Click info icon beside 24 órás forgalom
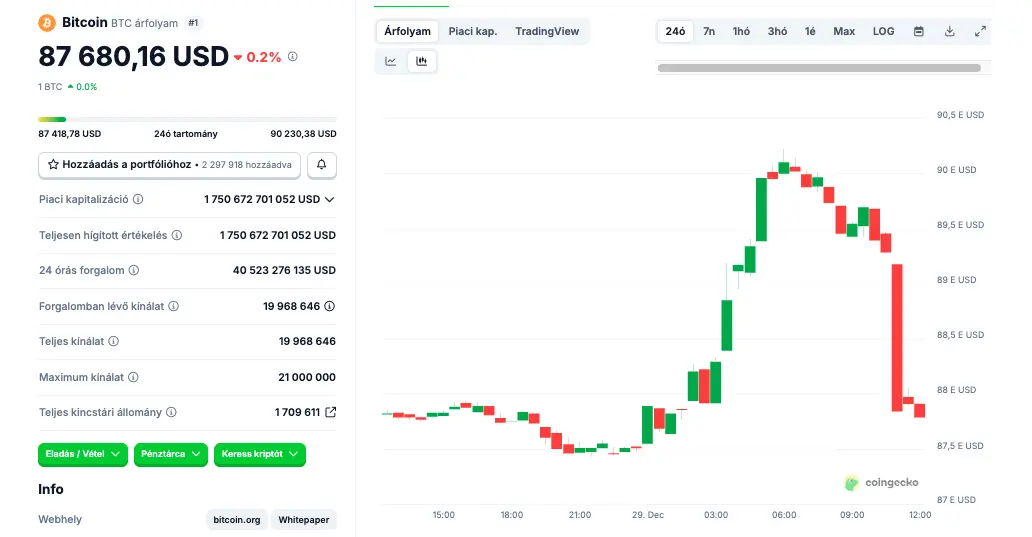1032x537 pixels. 134,270
